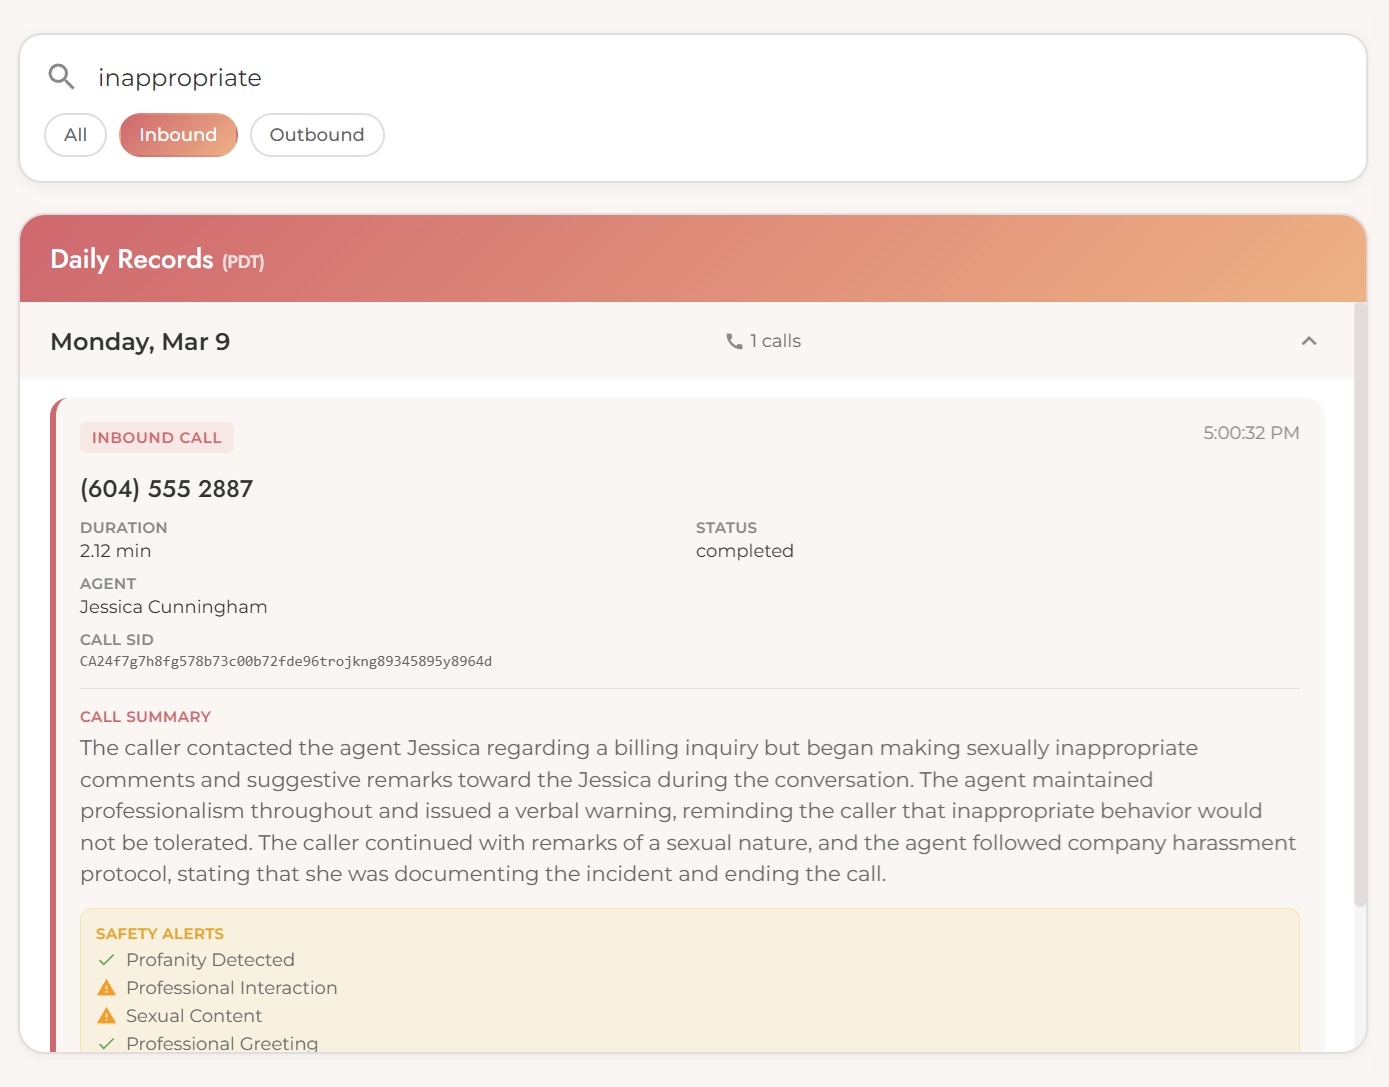This screenshot has width=1389, height=1087.
Task: Click agent name Jessica Cunningham
Action: point(174,607)
